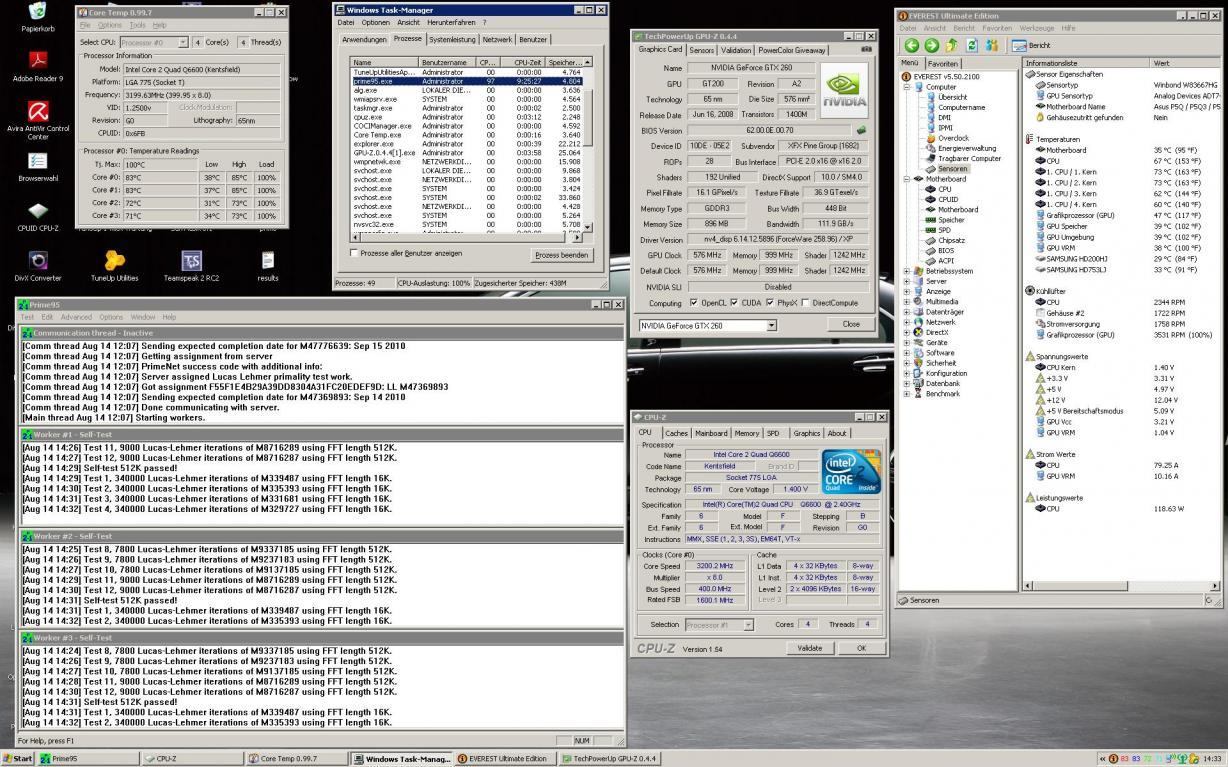Check Prozesse aller Benutzer anzeigen
Image resolution: width=1228 pixels, height=767 pixels.
354,253
